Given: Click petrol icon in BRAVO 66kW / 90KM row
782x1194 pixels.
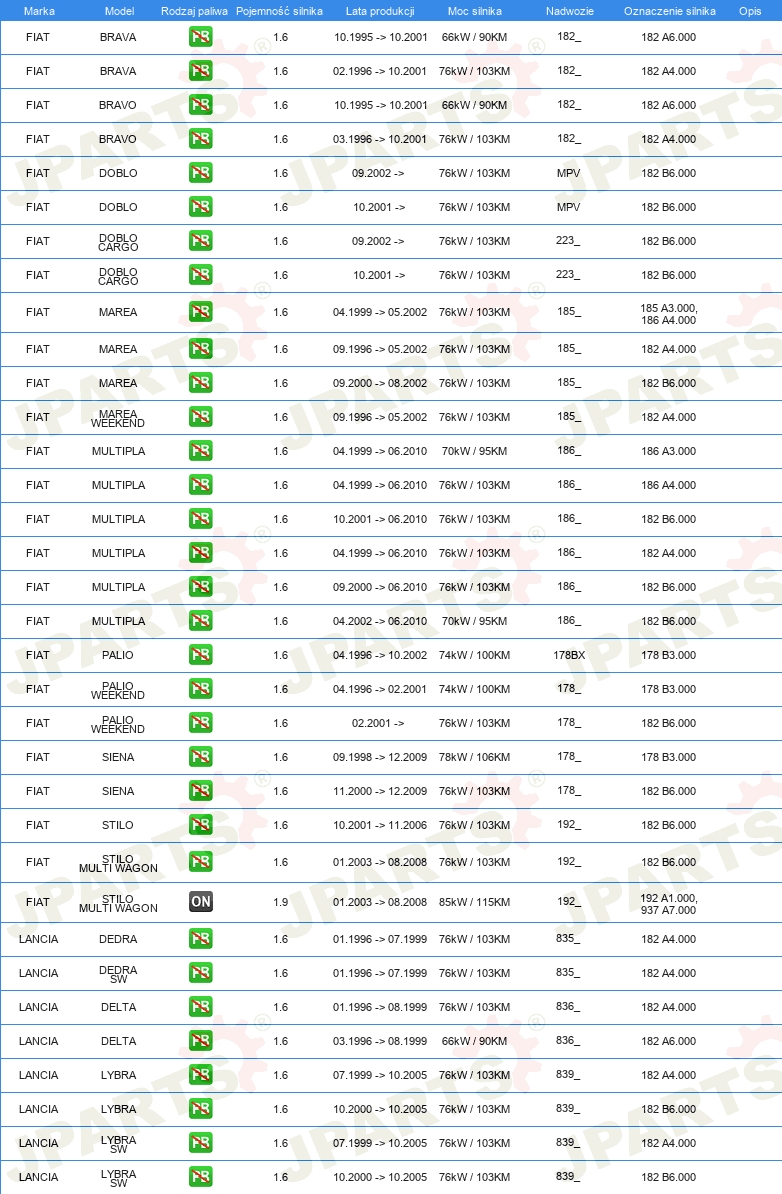Looking at the screenshot, I should tap(201, 105).
